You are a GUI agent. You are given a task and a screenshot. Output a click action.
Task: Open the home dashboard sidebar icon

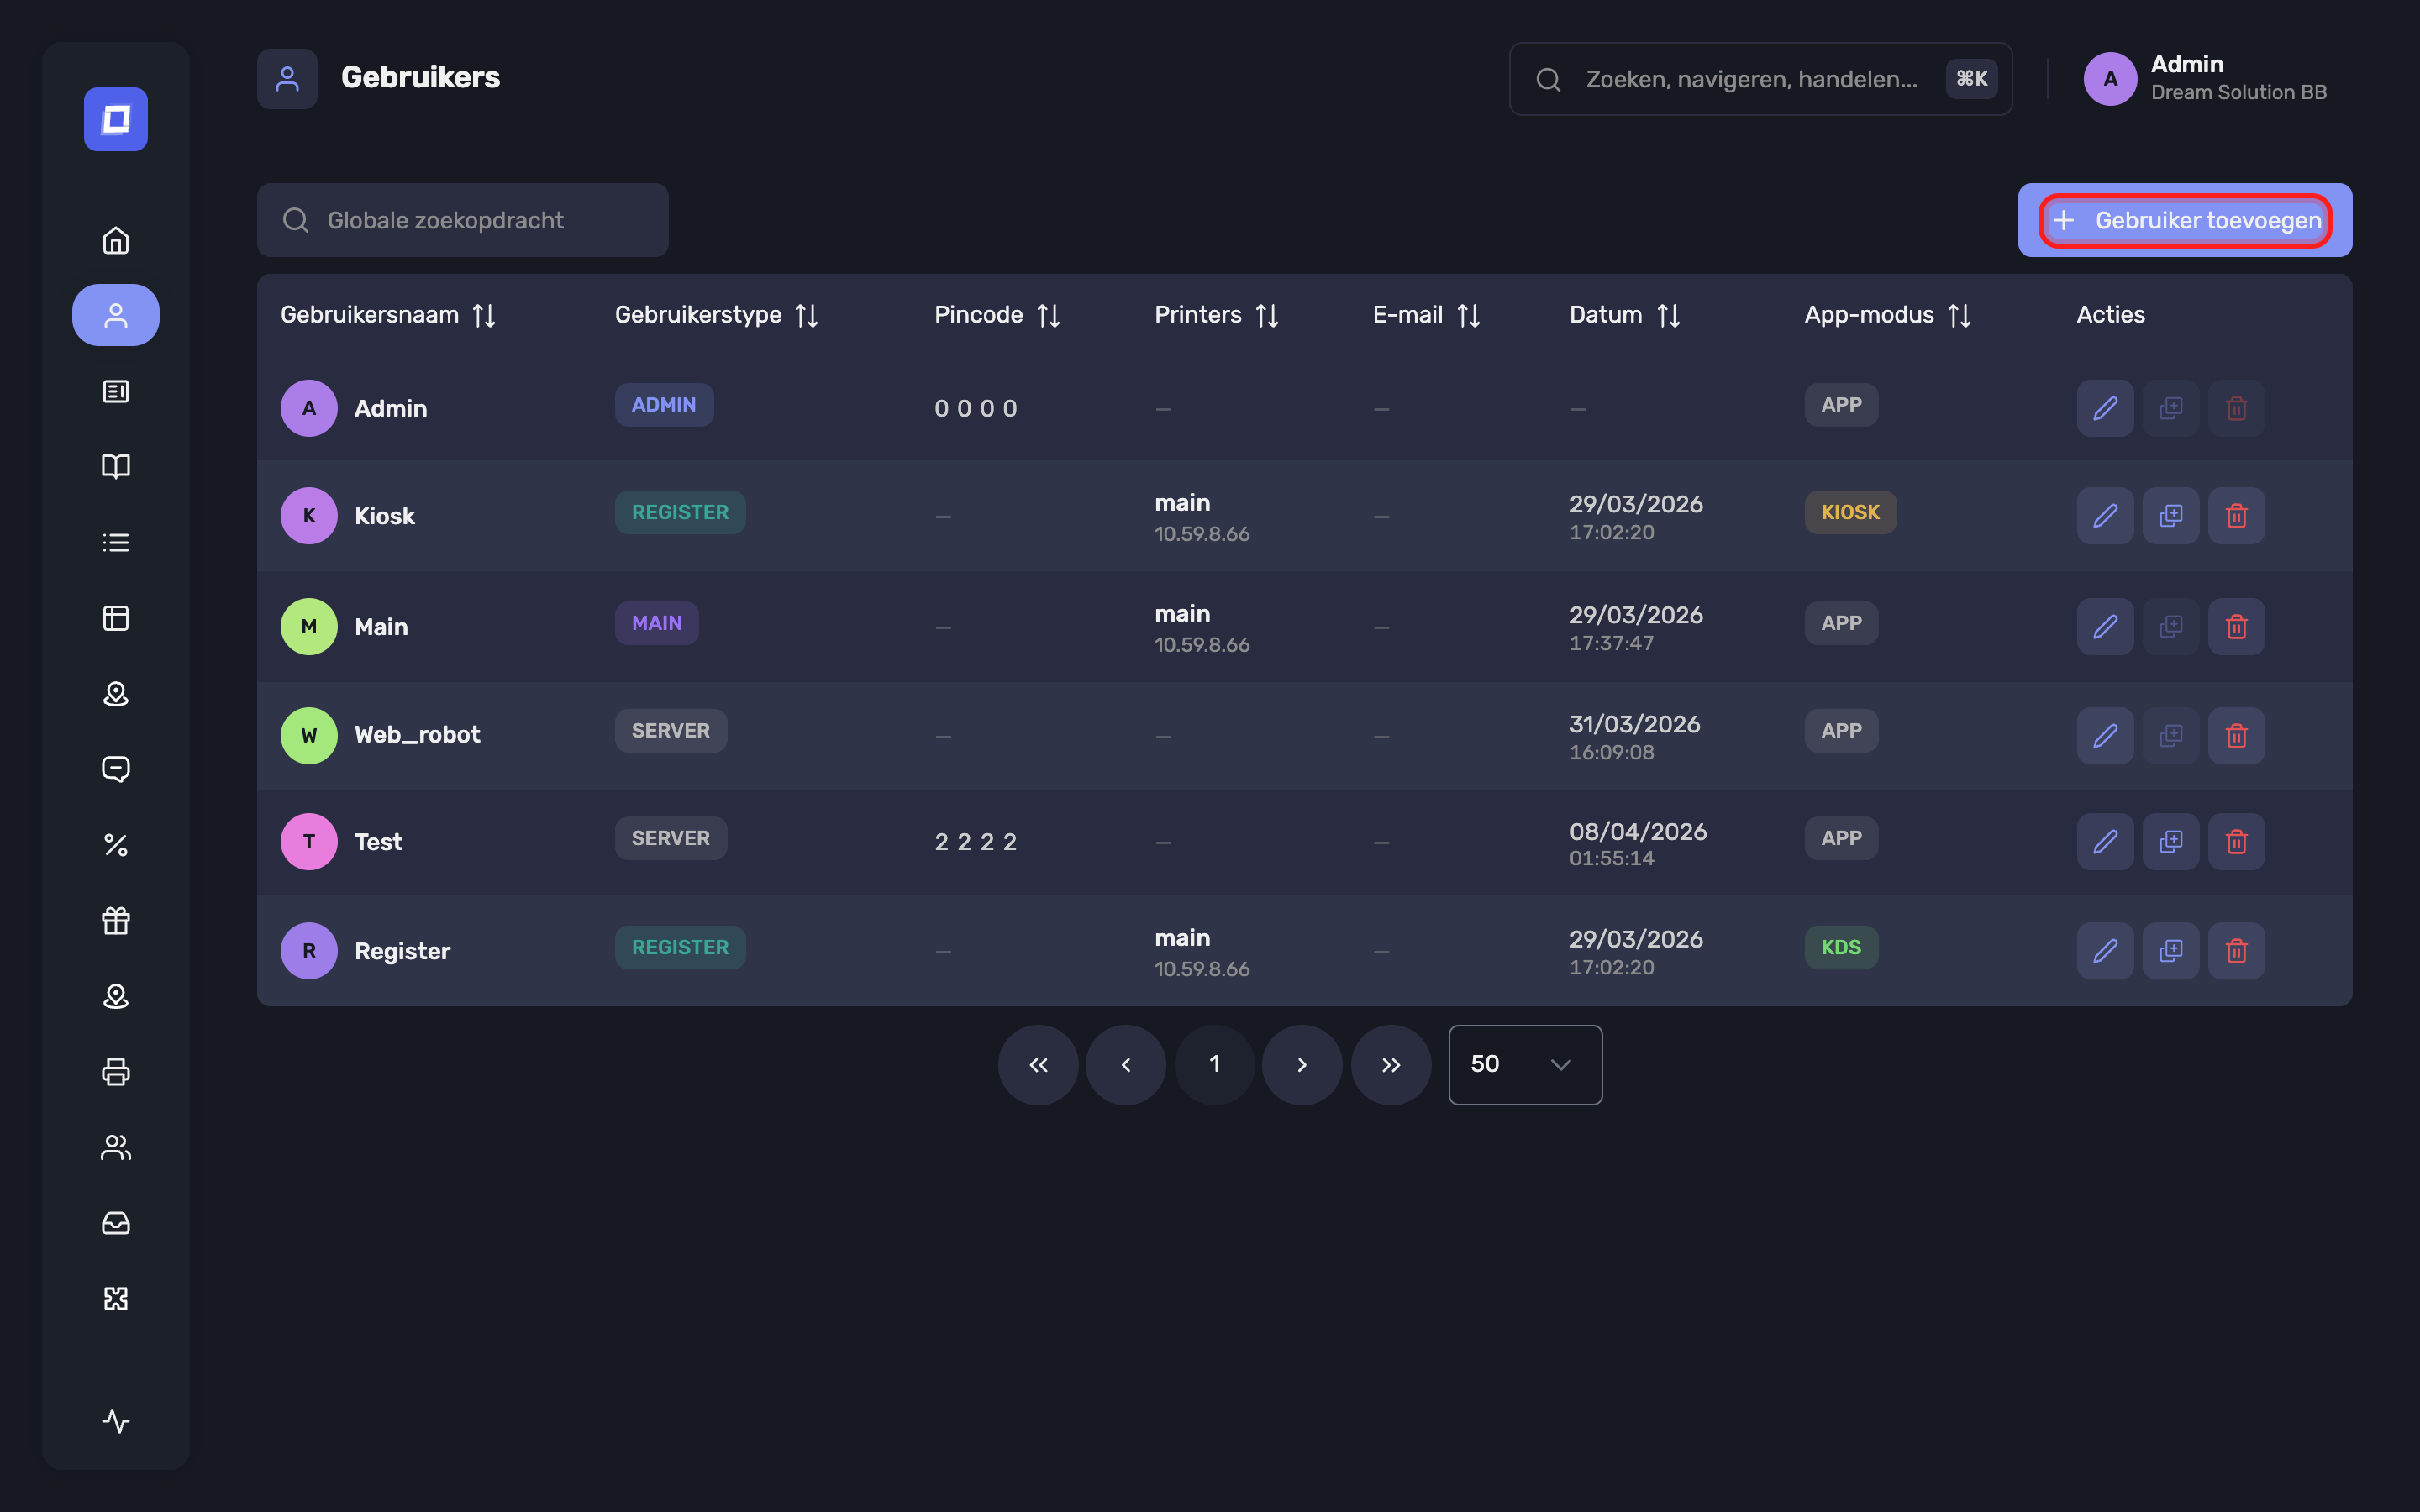coord(116,240)
